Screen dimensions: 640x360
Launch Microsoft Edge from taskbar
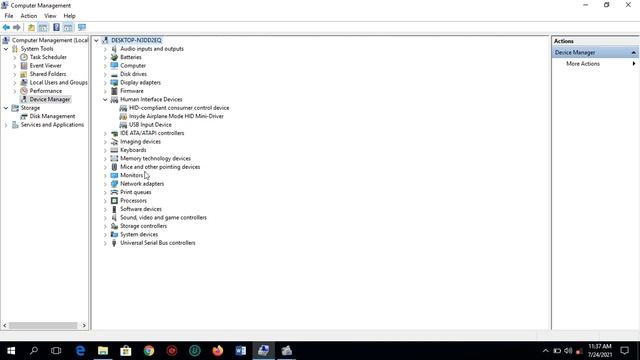[x=80, y=351]
